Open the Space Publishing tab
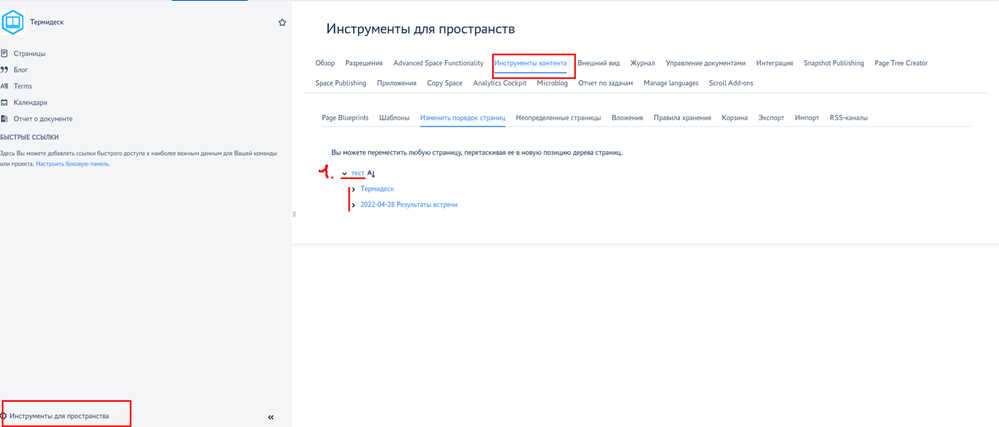The width and height of the screenshot is (999, 427). pyautogui.click(x=341, y=83)
